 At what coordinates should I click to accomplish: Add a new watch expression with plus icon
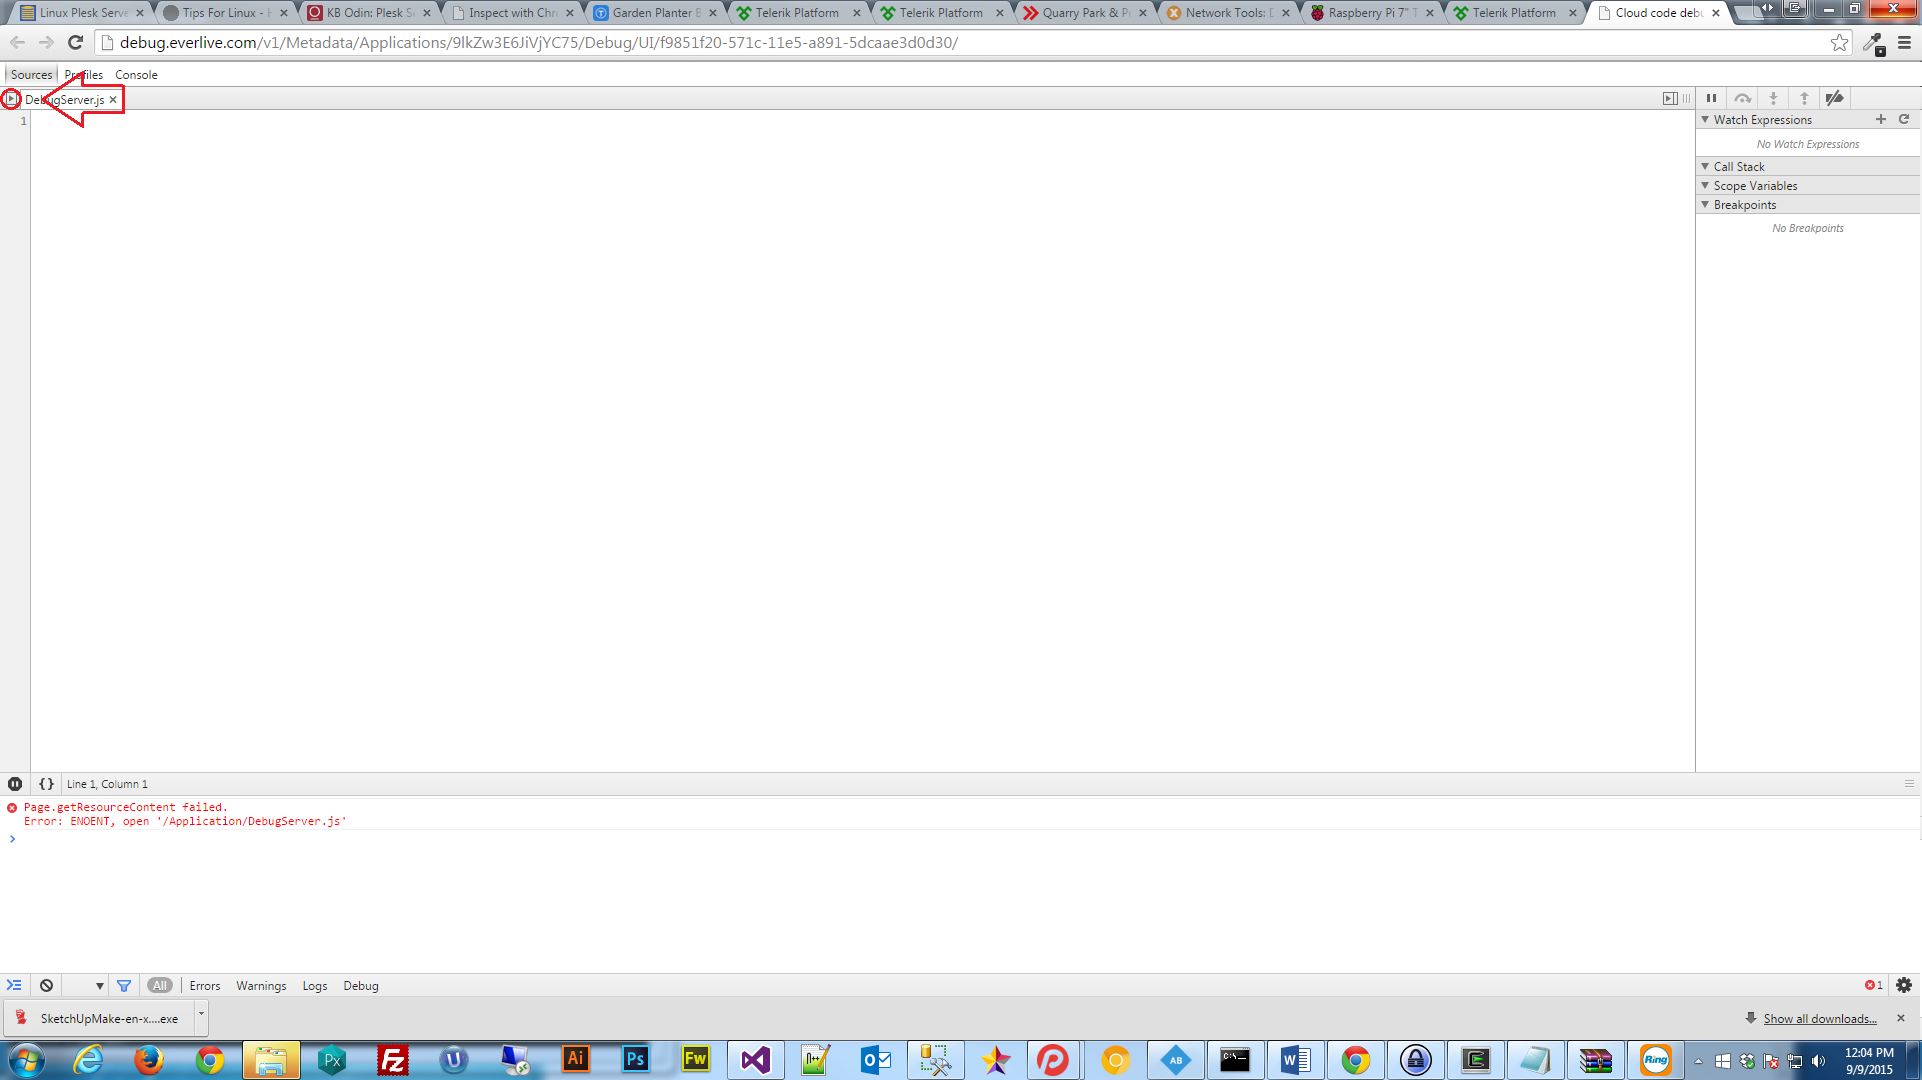pyautogui.click(x=1880, y=119)
